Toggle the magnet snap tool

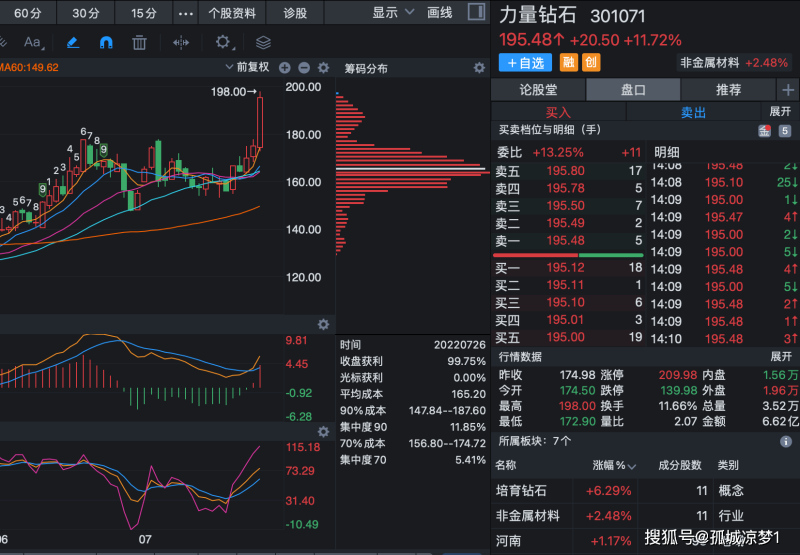[x=106, y=42]
